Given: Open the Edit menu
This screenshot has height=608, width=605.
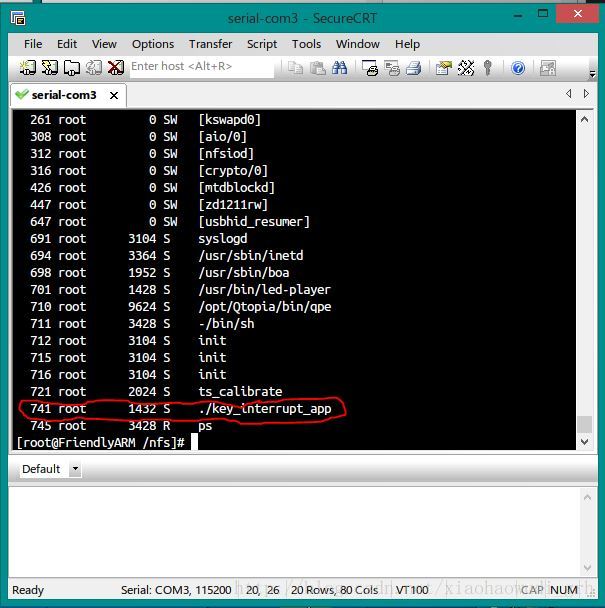Looking at the screenshot, I should tap(67, 44).
